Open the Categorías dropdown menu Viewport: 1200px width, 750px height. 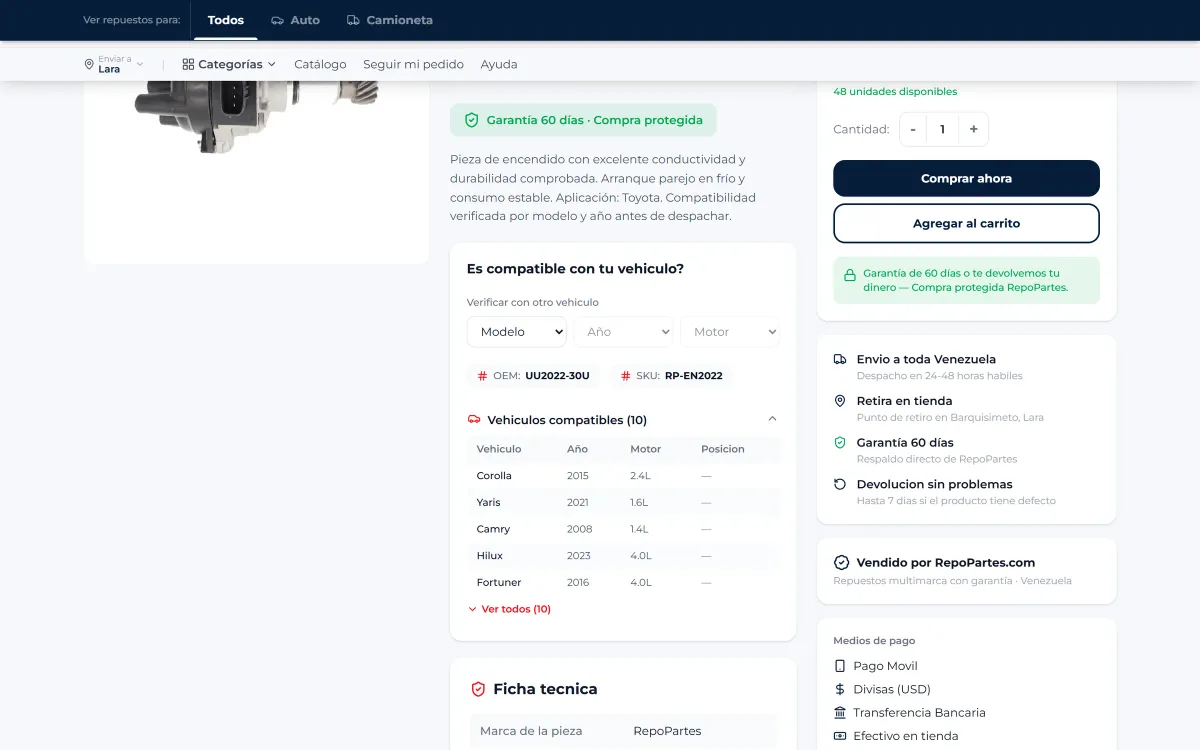coord(229,64)
